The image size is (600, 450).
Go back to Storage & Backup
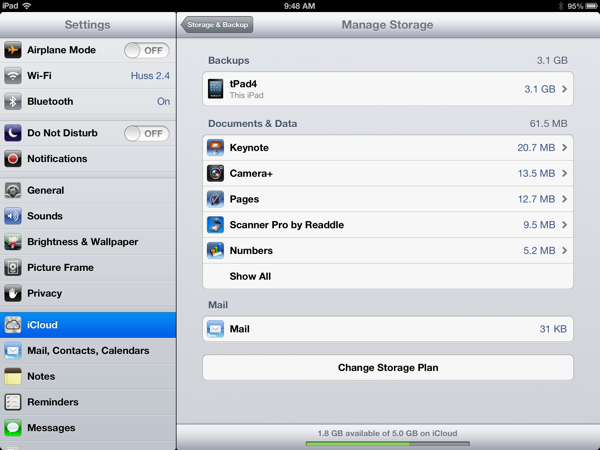click(x=218, y=25)
